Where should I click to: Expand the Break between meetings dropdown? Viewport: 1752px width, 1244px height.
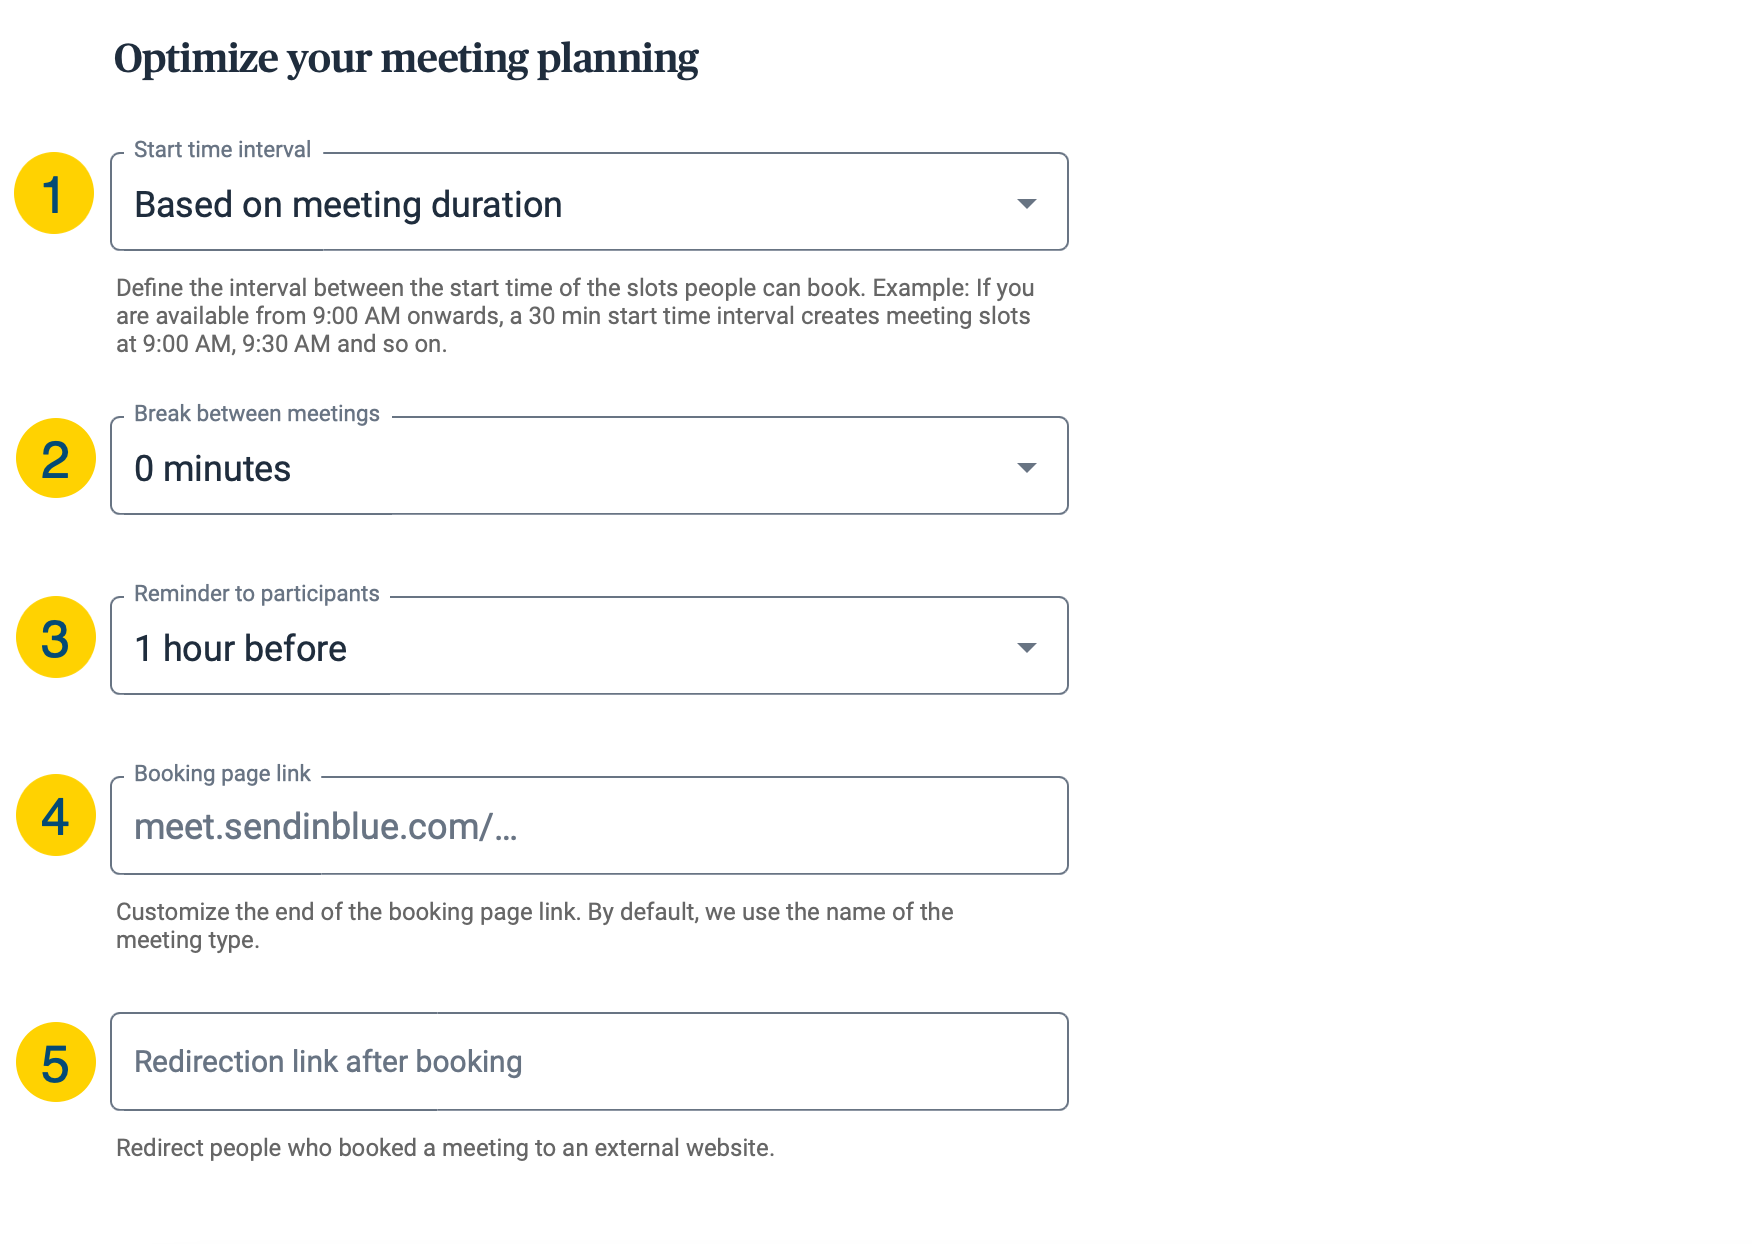click(x=589, y=466)
